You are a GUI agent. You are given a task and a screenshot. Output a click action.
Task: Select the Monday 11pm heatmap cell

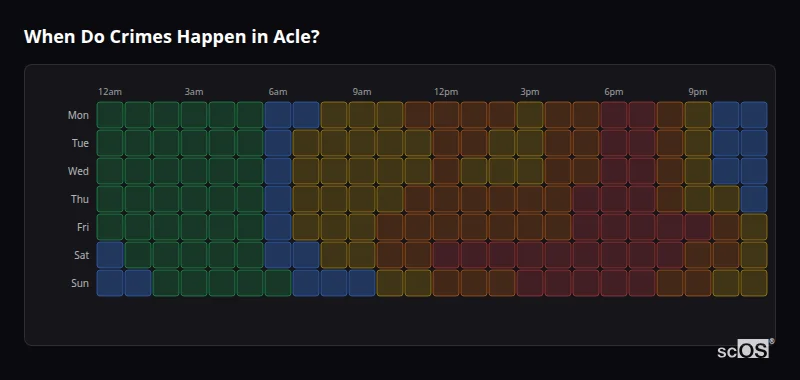pos(754,115)
